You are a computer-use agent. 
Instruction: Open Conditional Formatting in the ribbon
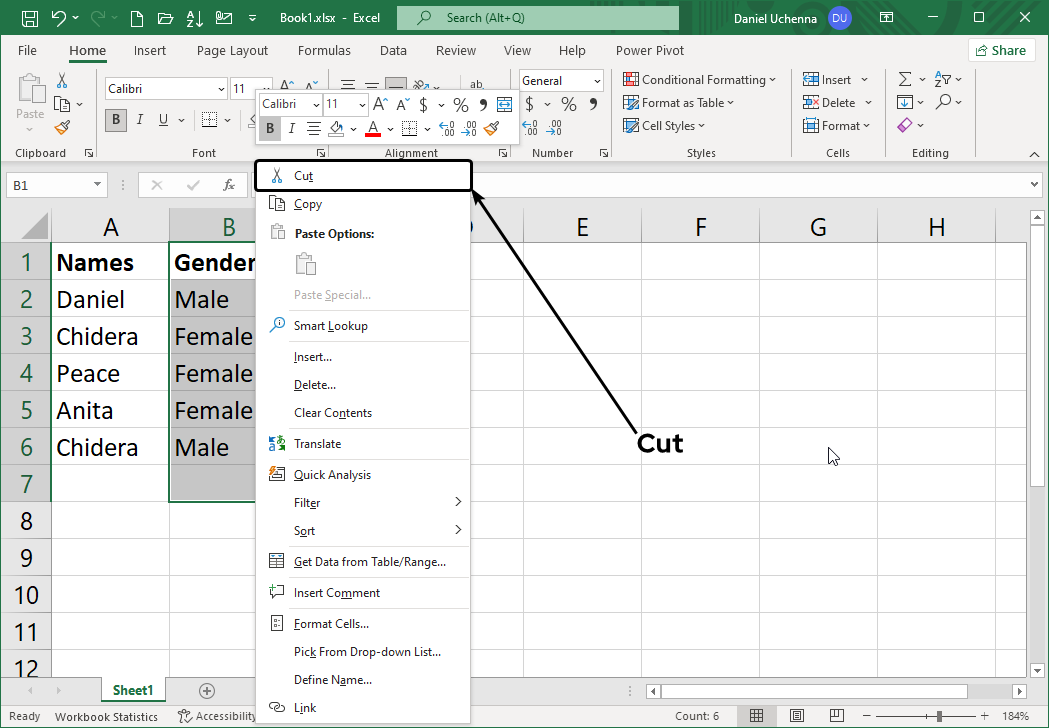700,79
